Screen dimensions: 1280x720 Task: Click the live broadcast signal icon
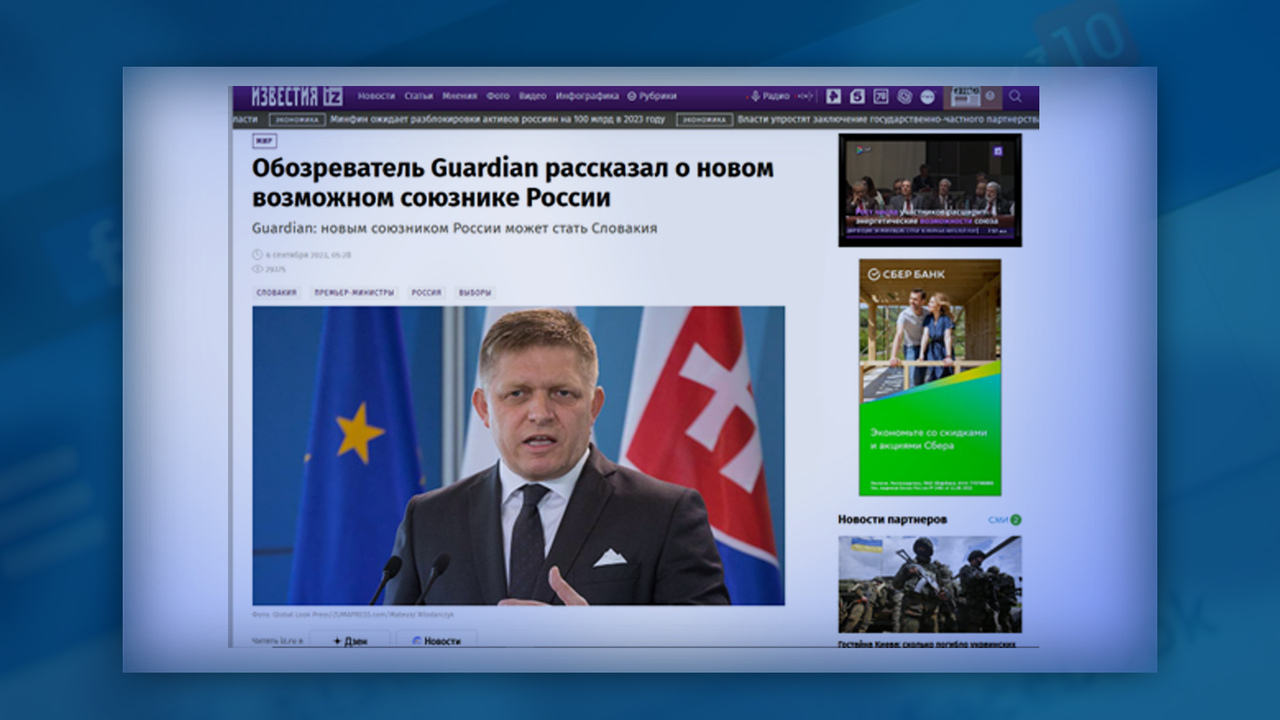coord(805,96)
